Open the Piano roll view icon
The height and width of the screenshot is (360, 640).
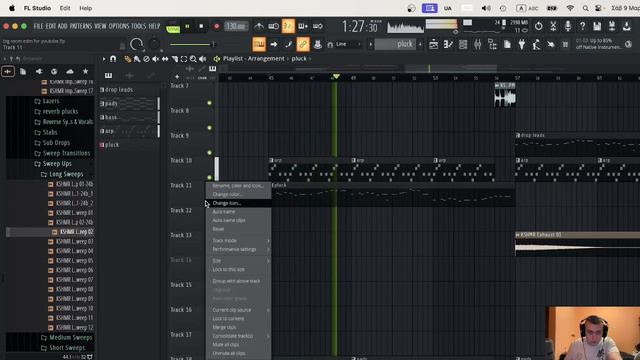[x=448, y=44]
